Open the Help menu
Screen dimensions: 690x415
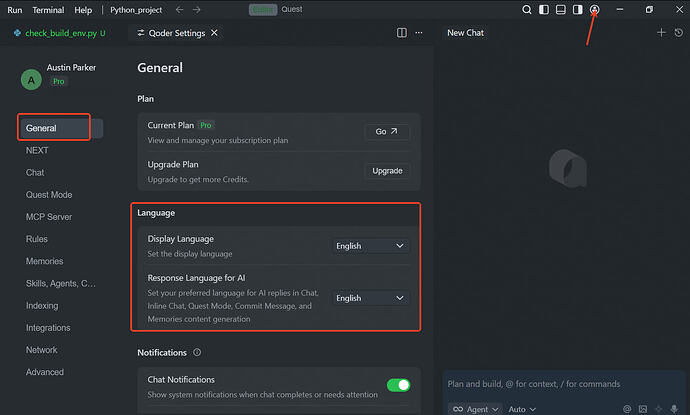(83, 10)
